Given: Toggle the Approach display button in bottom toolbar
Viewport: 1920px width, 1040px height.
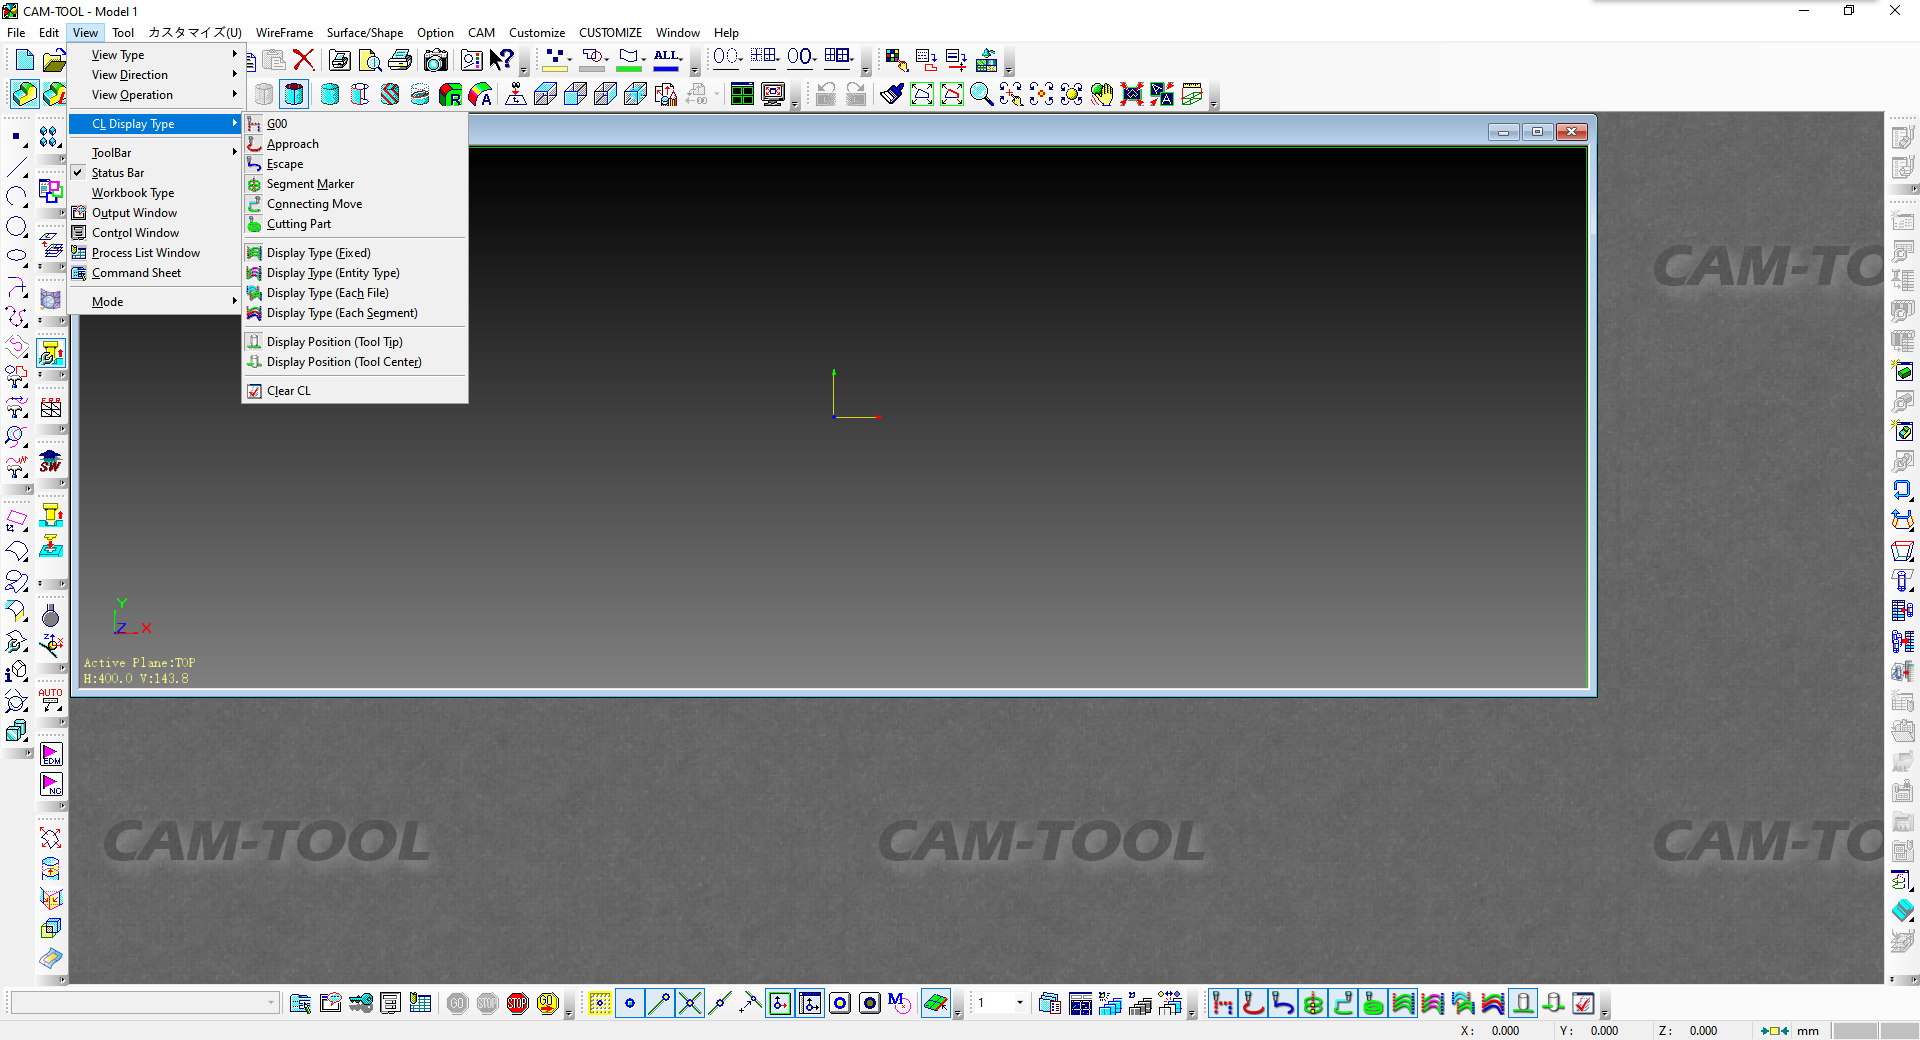Looking at the screenshot, I should click(x=1253, y=1003).
